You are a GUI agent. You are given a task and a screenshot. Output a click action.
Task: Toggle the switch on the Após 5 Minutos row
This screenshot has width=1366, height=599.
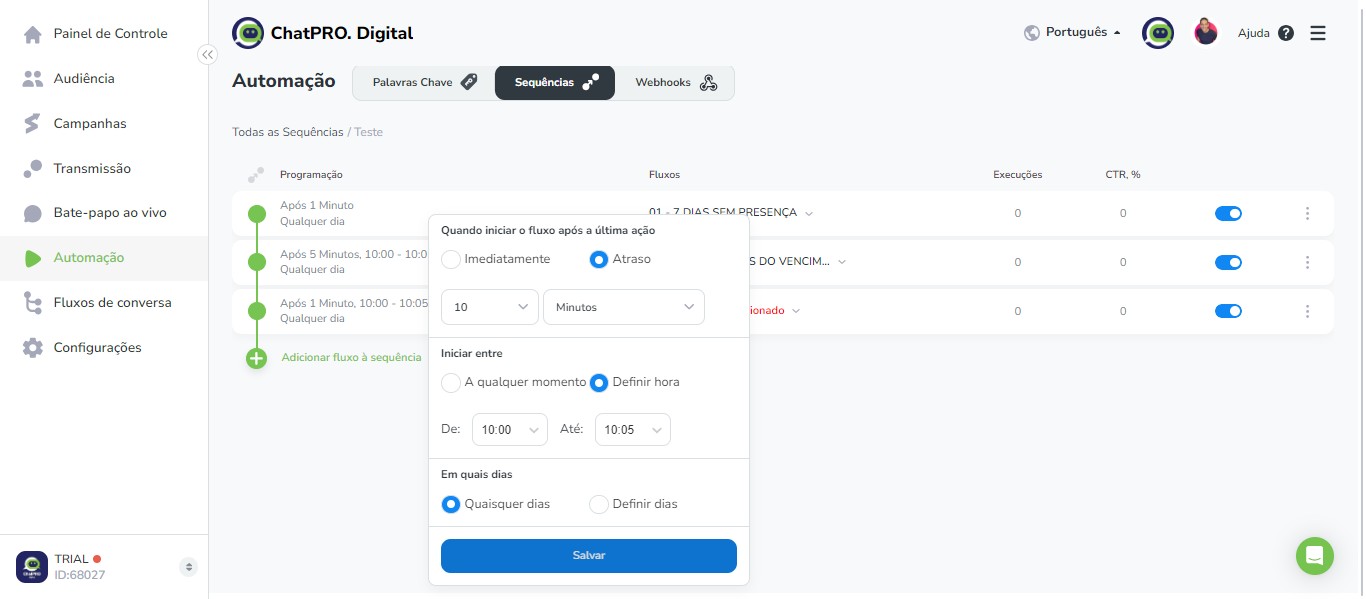(1228, 262)
